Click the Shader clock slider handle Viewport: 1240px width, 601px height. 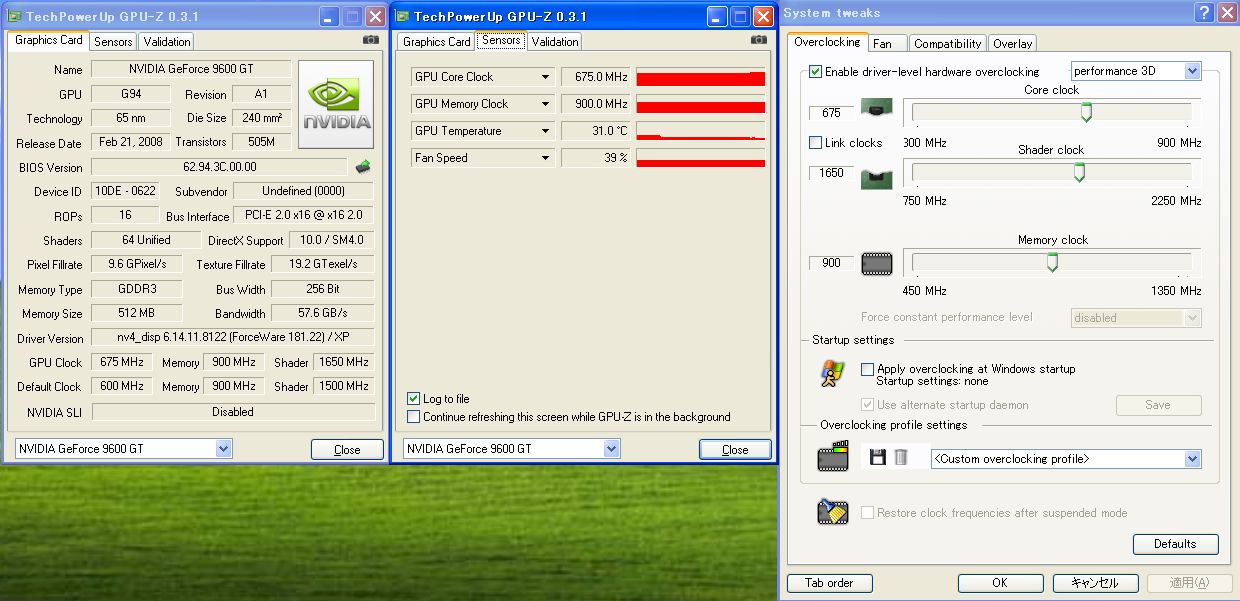pos(1079,172)
